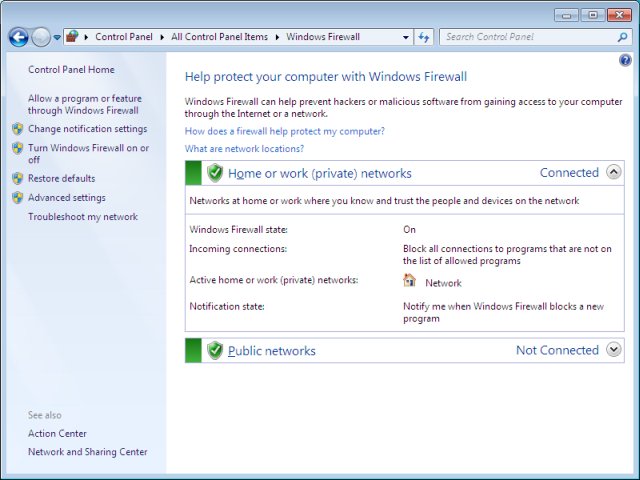The height and width of the screenshot is (480, 640).
Task: Click green shield icon for Home or work networks
Action: [215, 173]
